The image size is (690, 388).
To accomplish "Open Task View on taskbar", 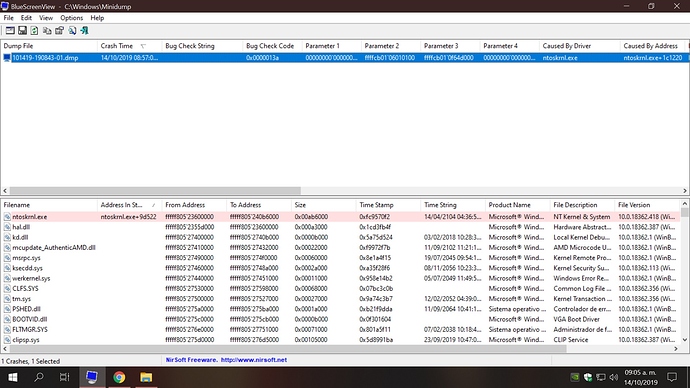I will (x=65, y=377).
